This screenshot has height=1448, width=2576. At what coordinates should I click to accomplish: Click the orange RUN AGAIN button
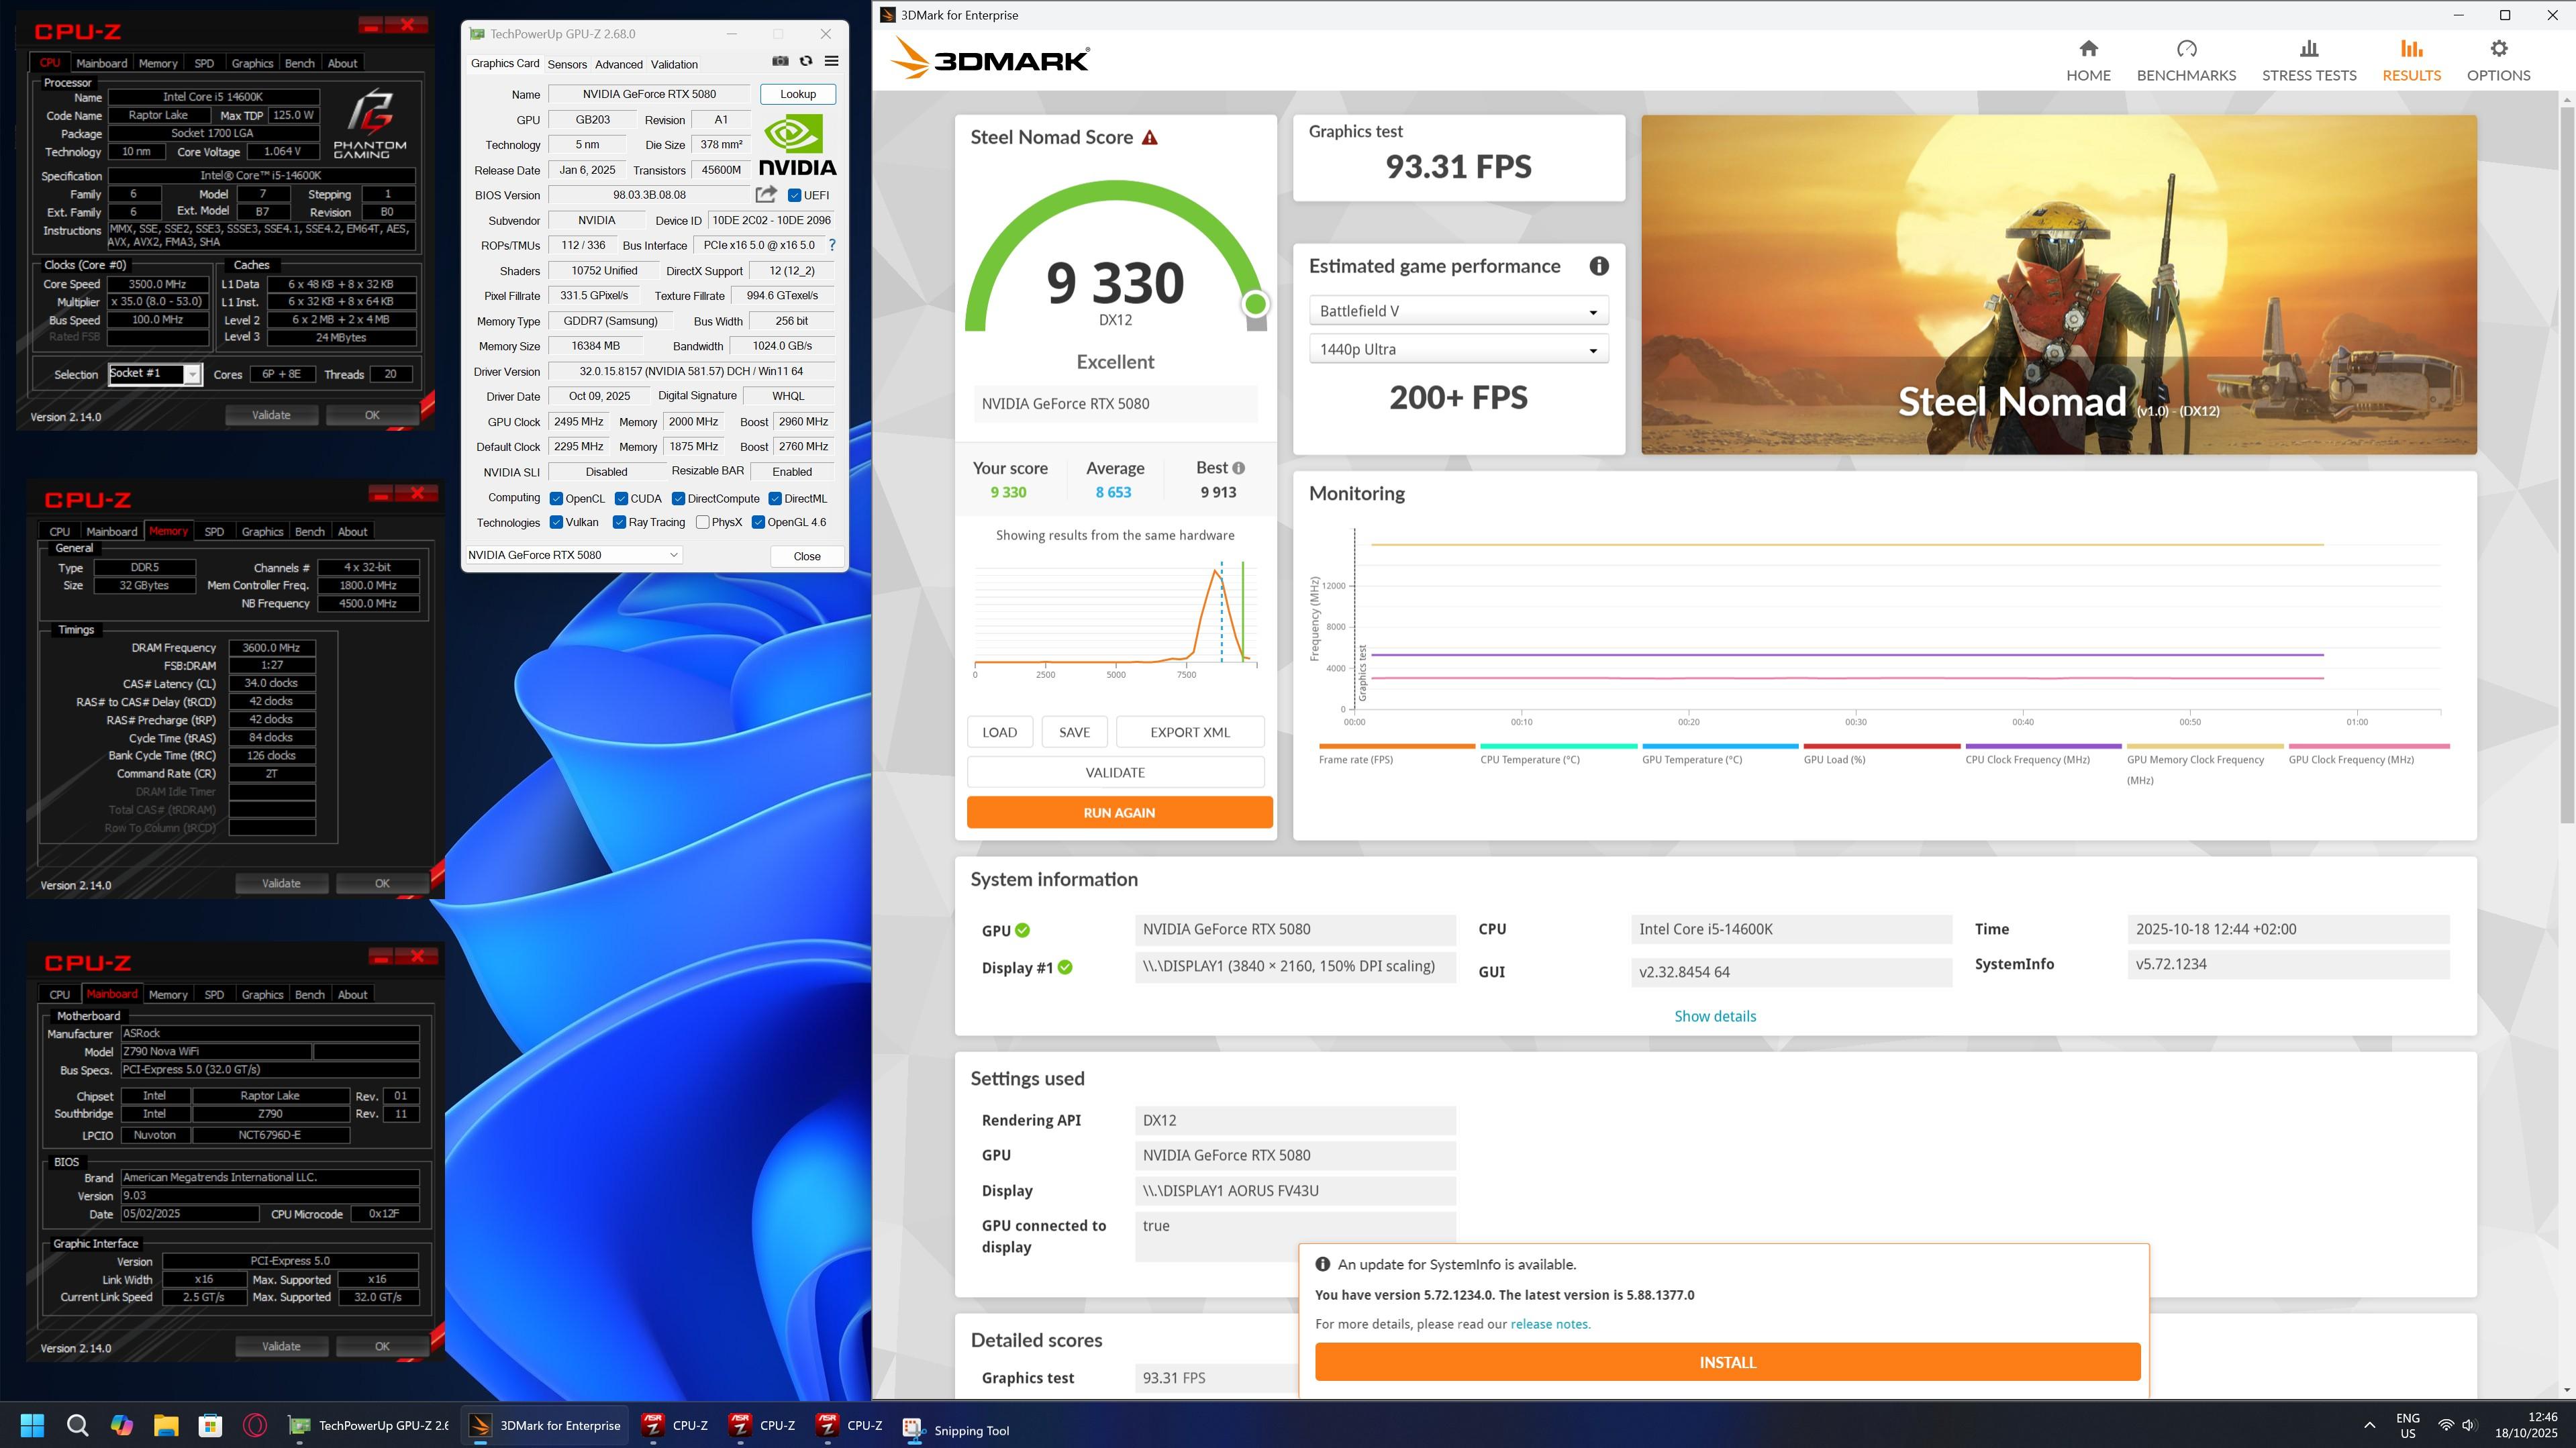1118,812
